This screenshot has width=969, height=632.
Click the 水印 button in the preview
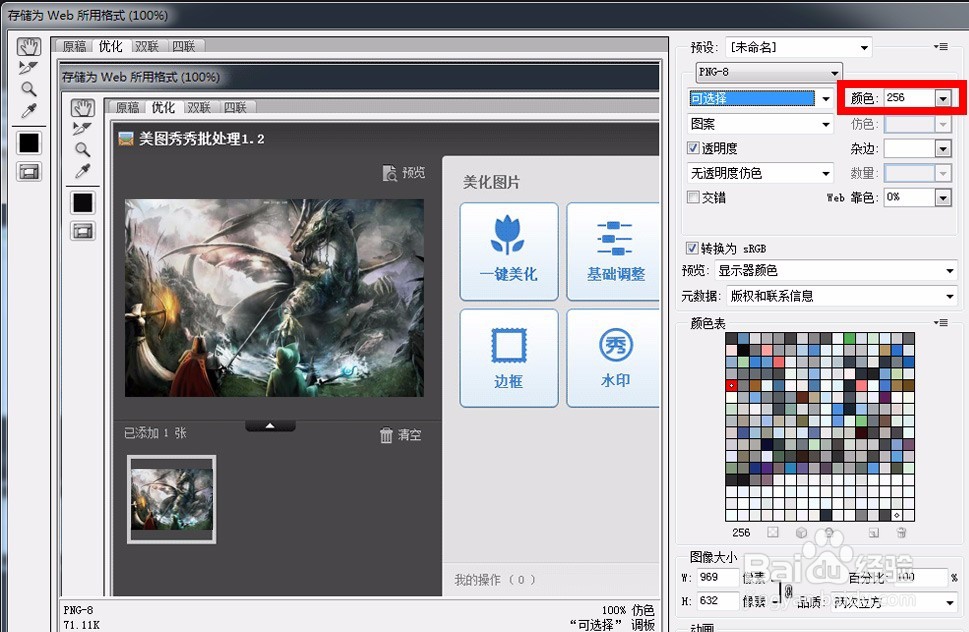613,358
